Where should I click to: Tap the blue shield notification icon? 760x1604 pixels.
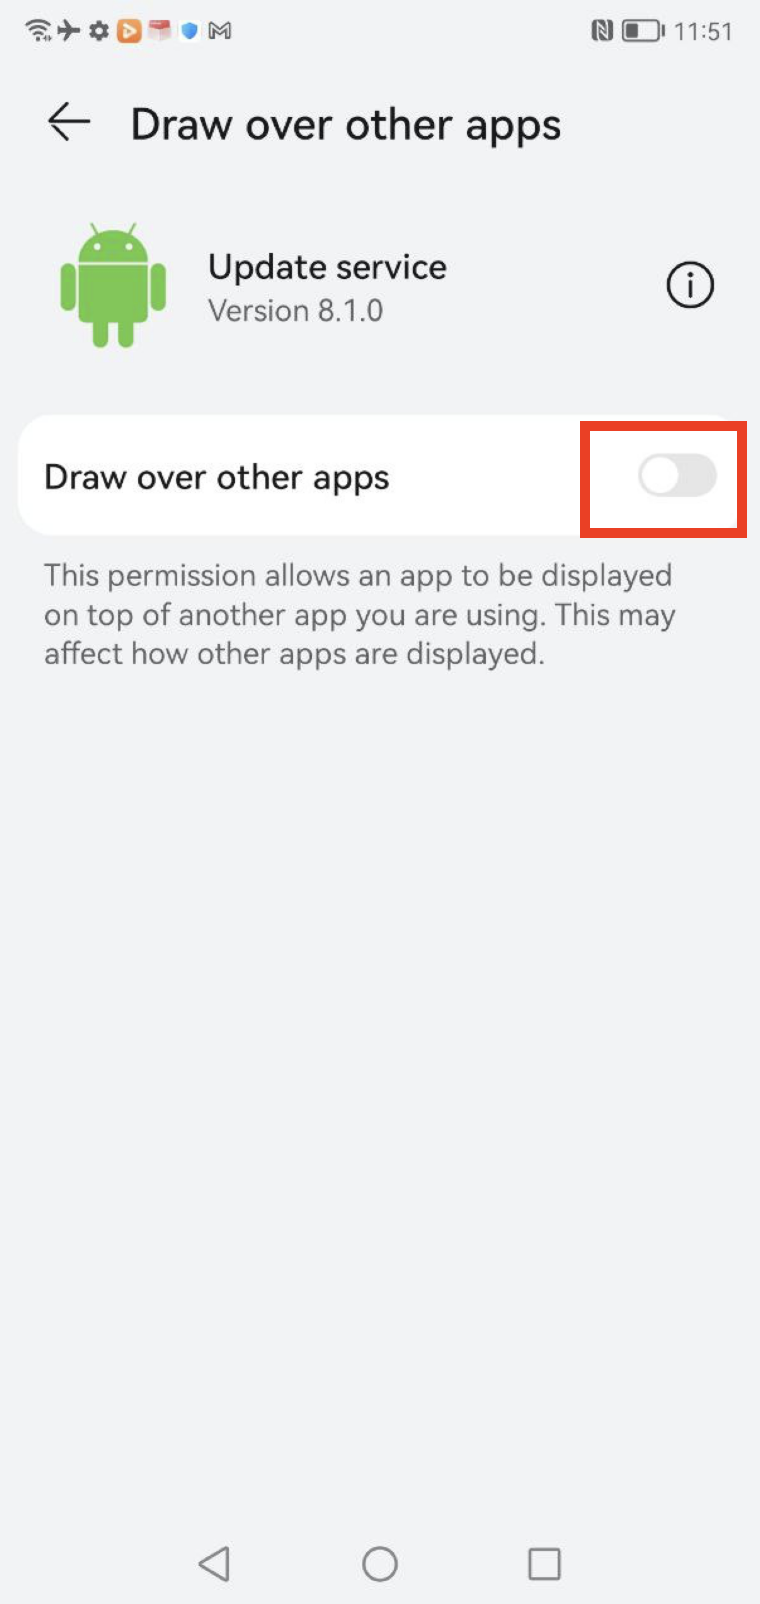coord(189,31)
